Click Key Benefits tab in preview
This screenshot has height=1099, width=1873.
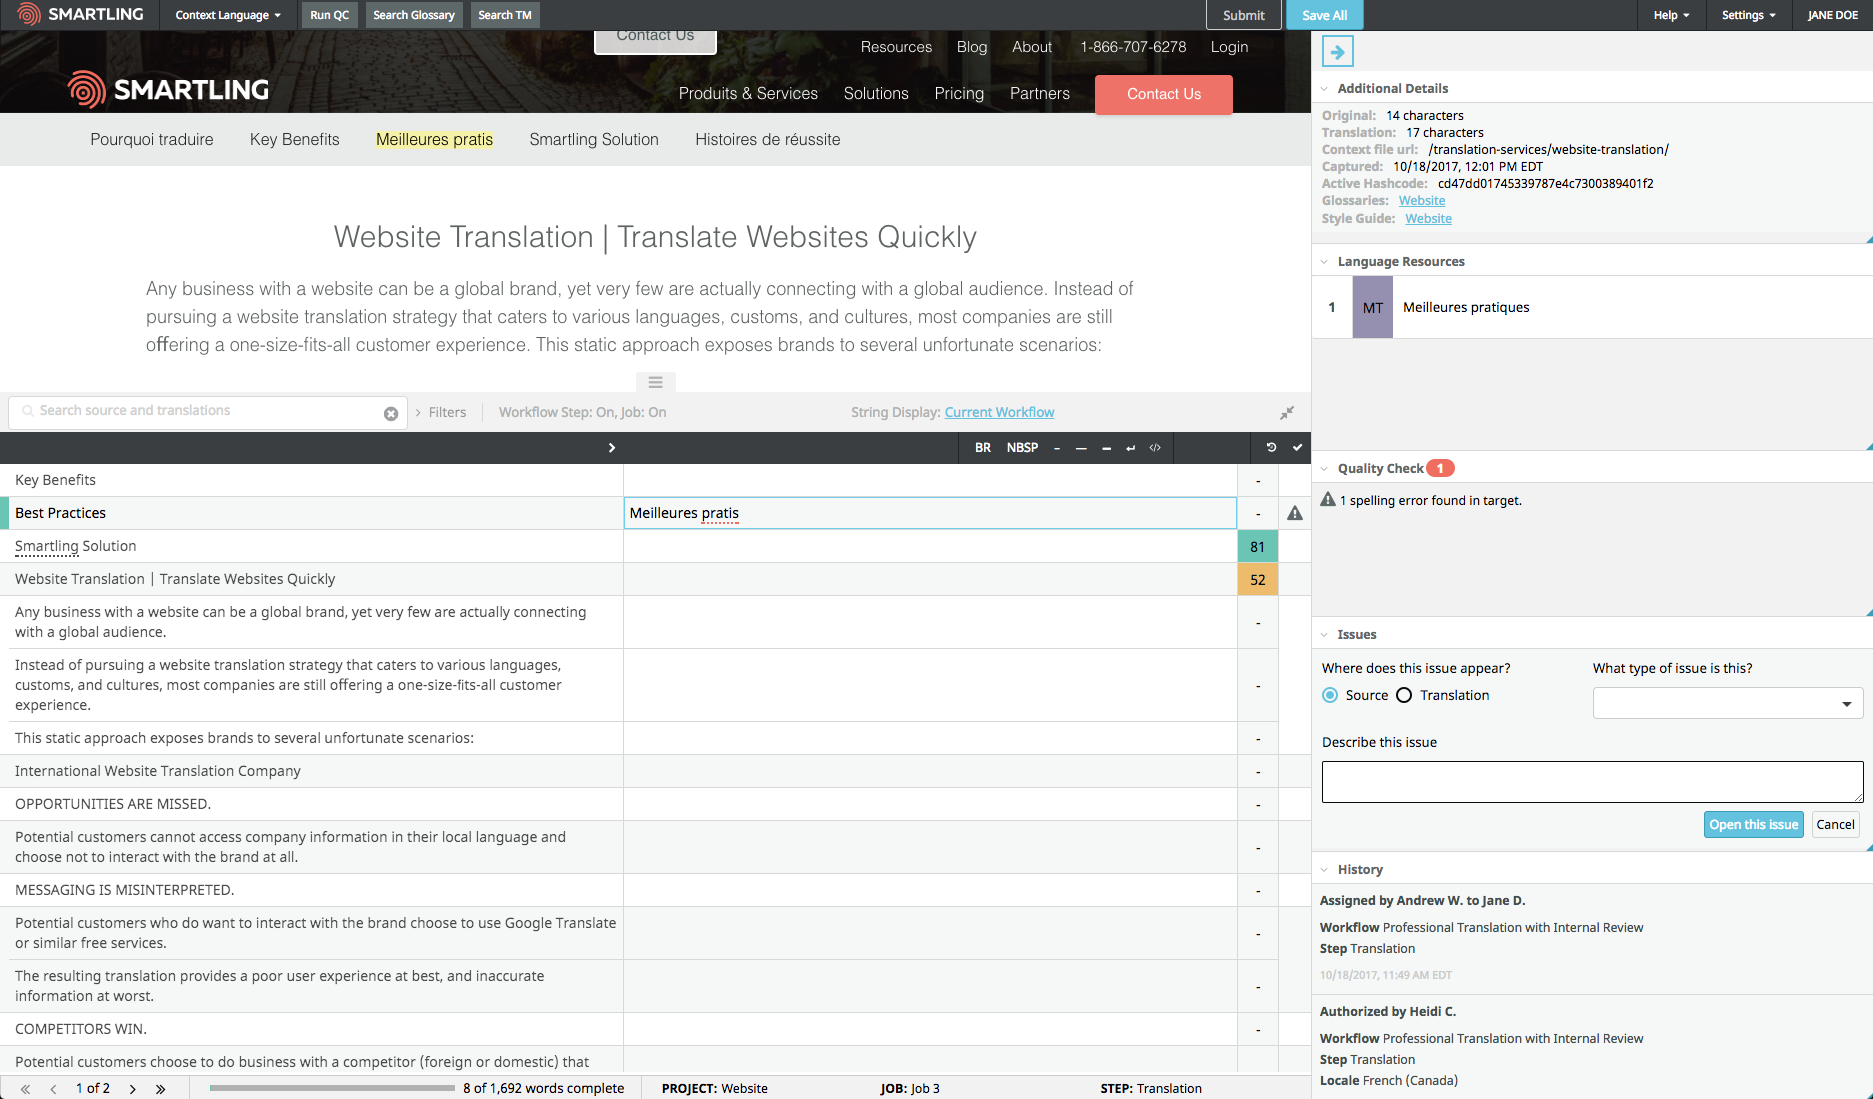(x=295, y=139)
